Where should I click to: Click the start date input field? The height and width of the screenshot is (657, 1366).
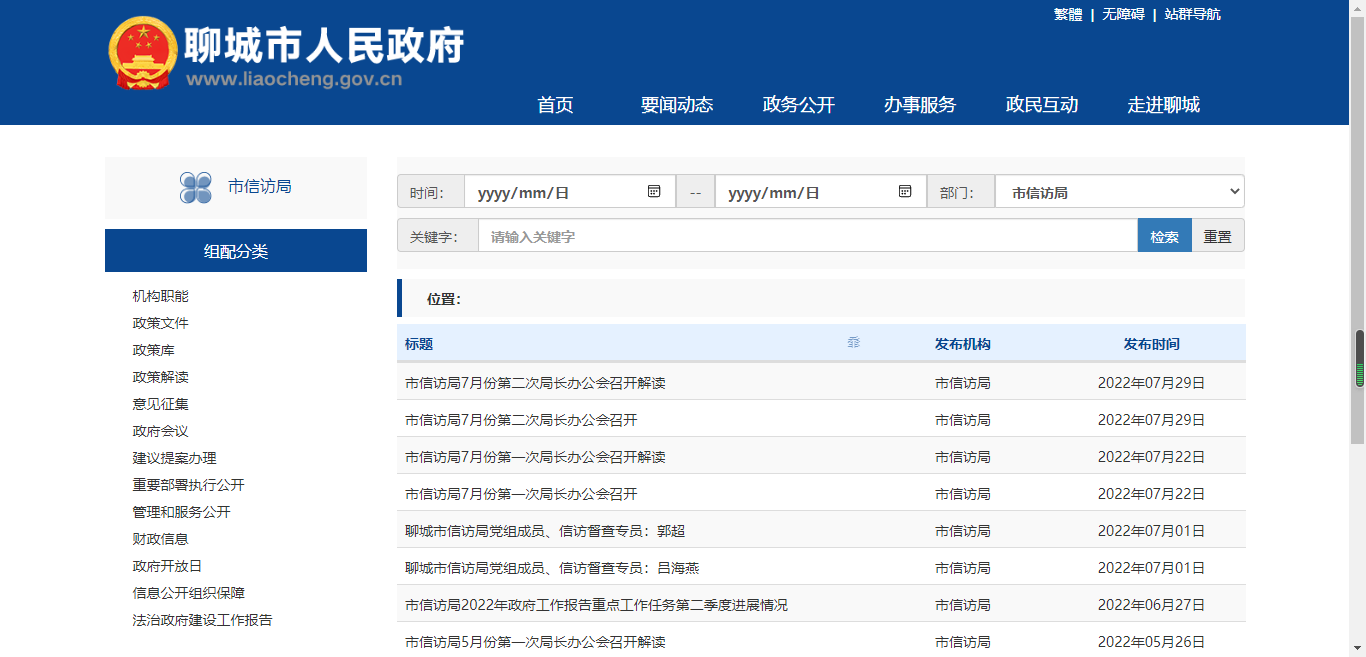555,192
